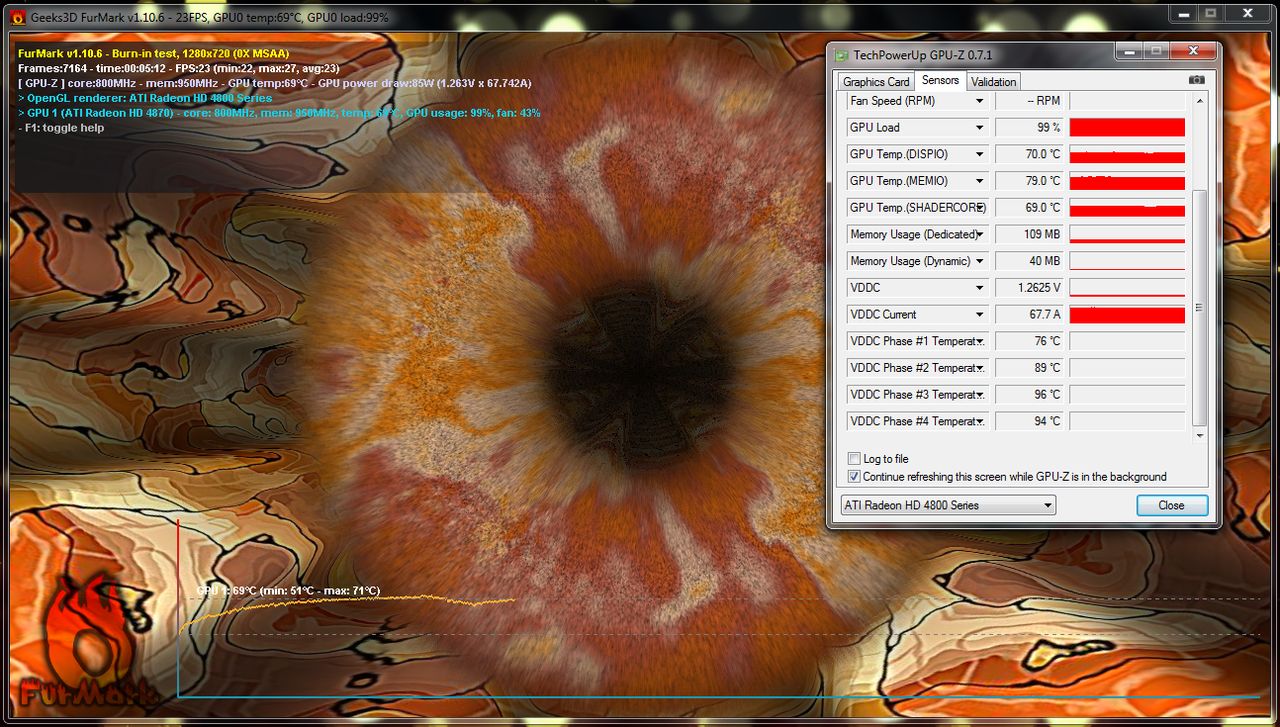Close the FurMark window
Viewport: 1280px width, 727px height.
(x=1248, y=13)
